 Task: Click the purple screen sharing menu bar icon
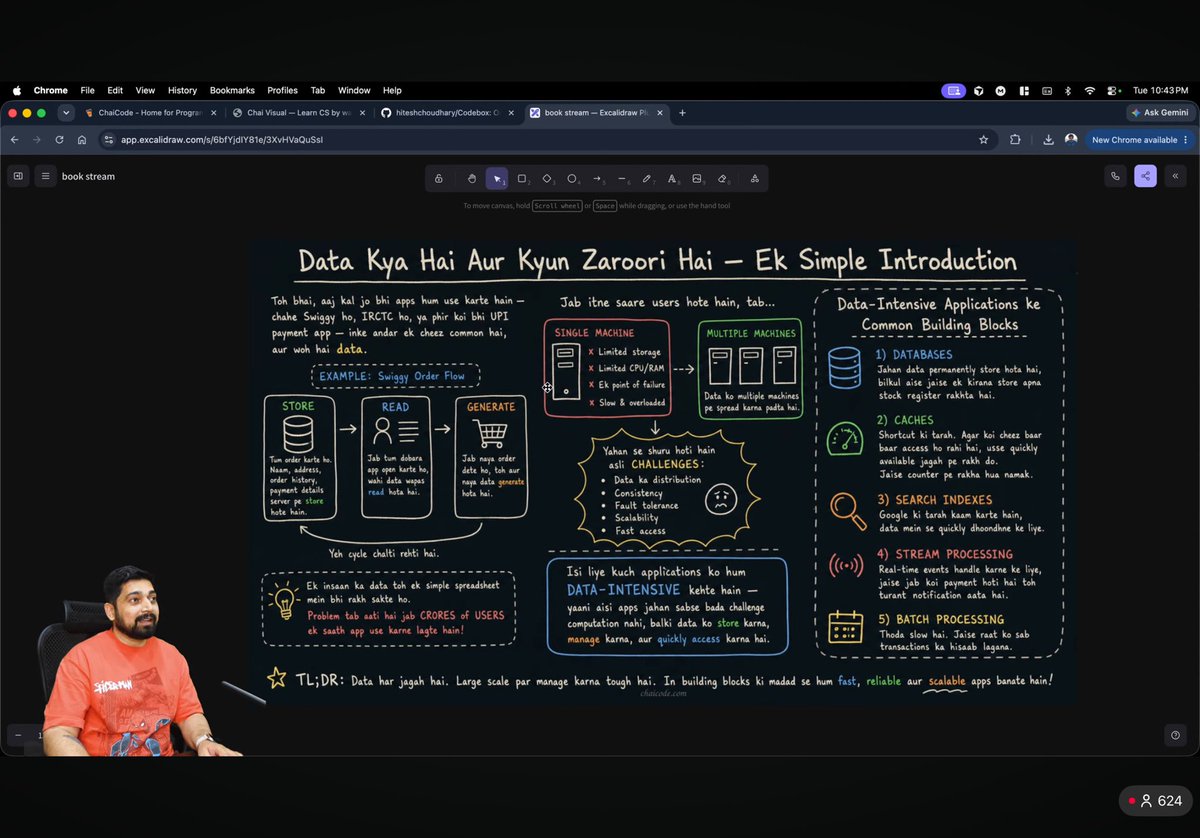click(x=953, y=90)
